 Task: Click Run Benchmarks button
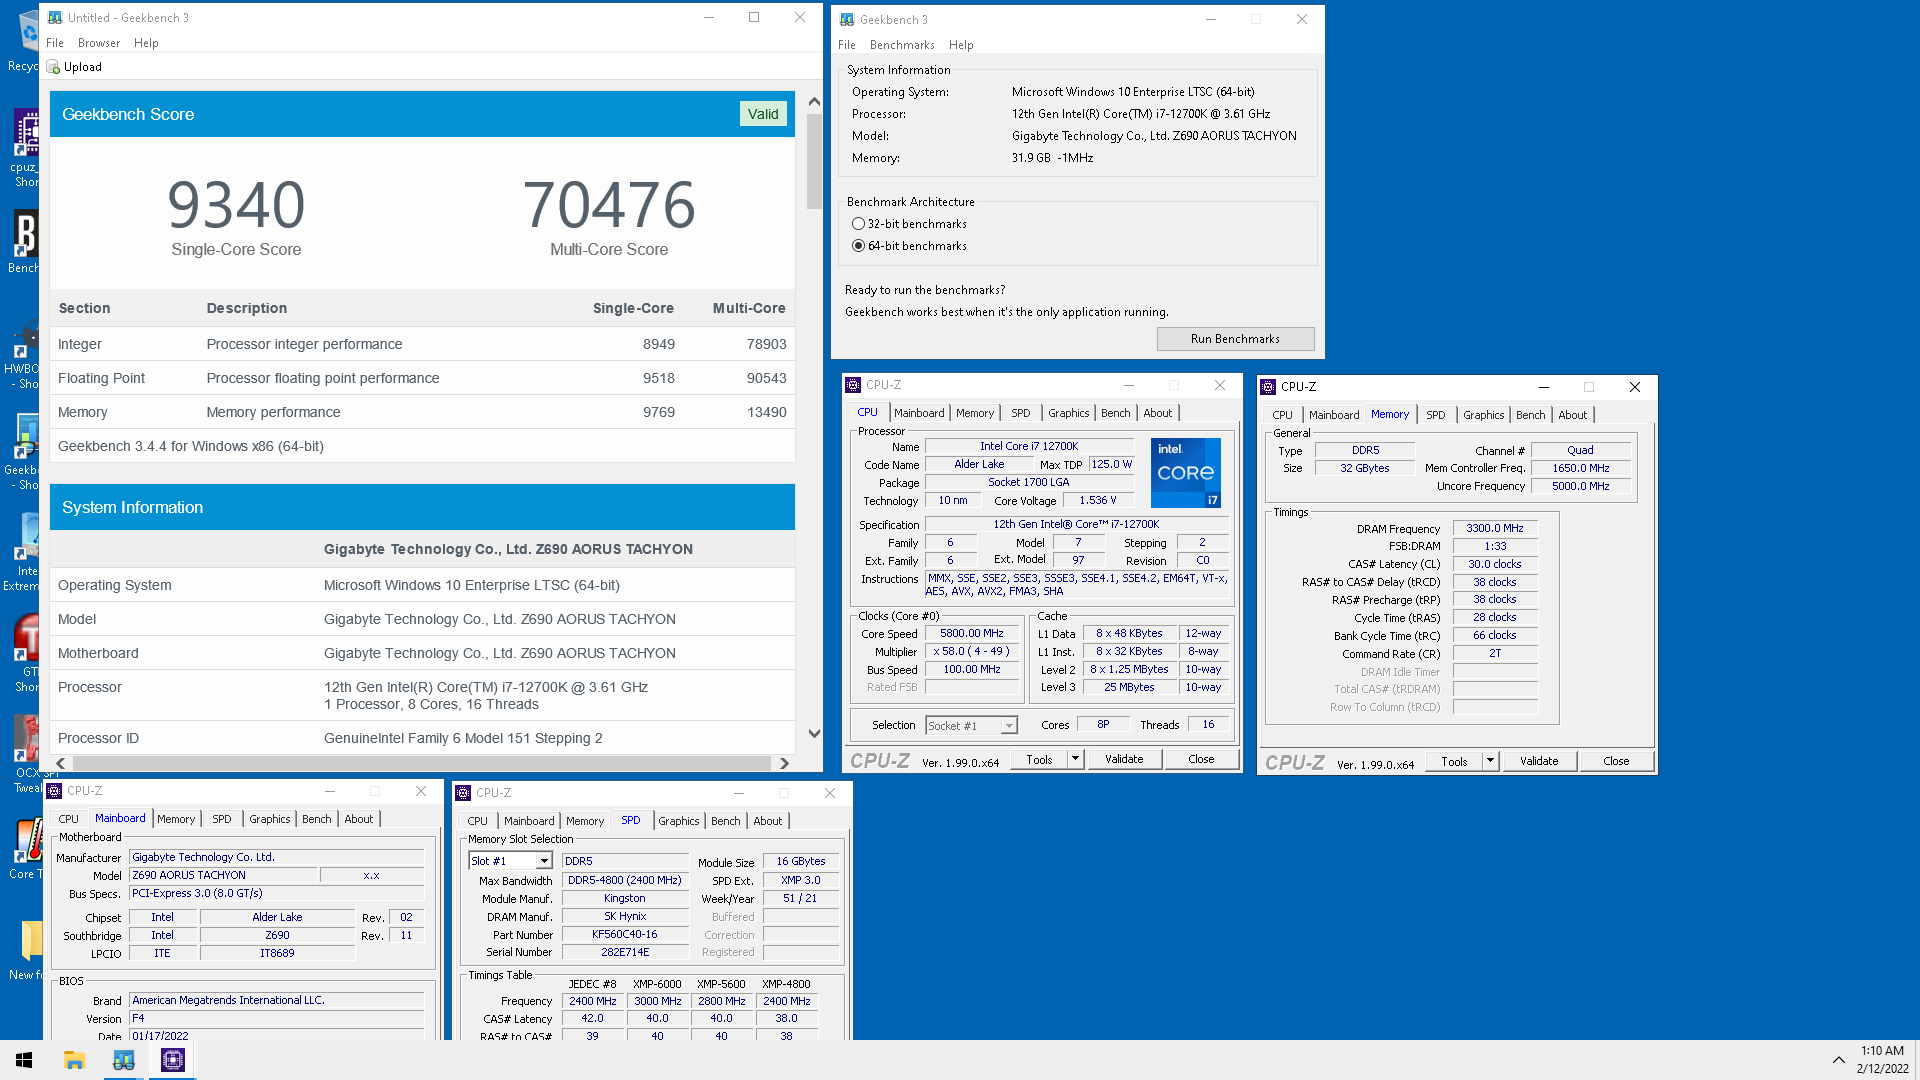(1235, 339)
